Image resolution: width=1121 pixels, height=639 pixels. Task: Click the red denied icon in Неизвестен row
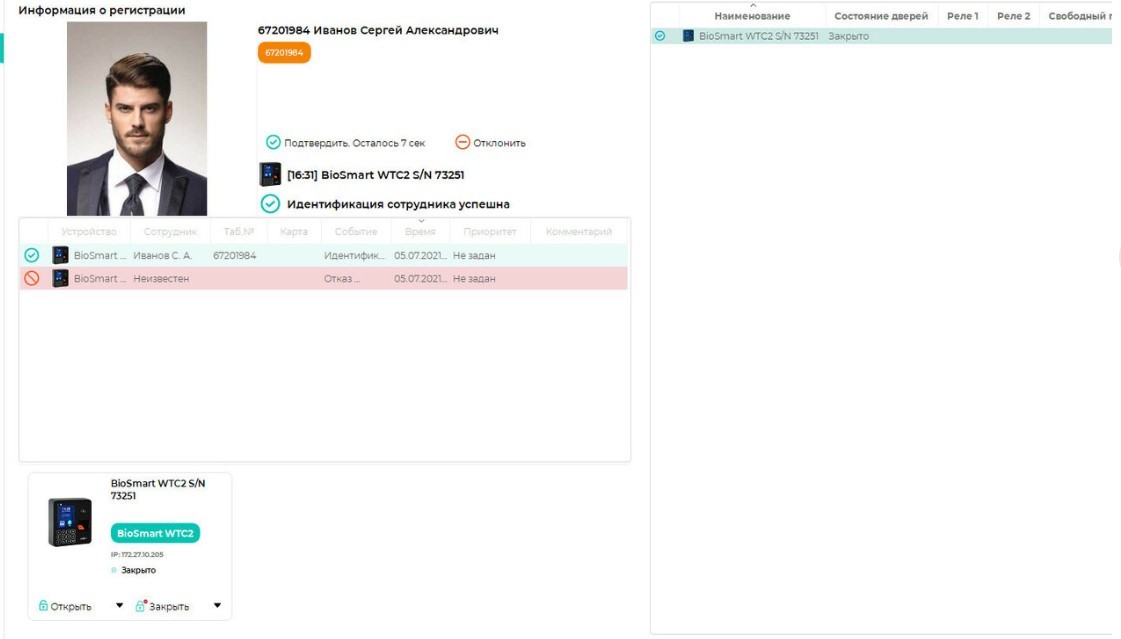[32, 279]
